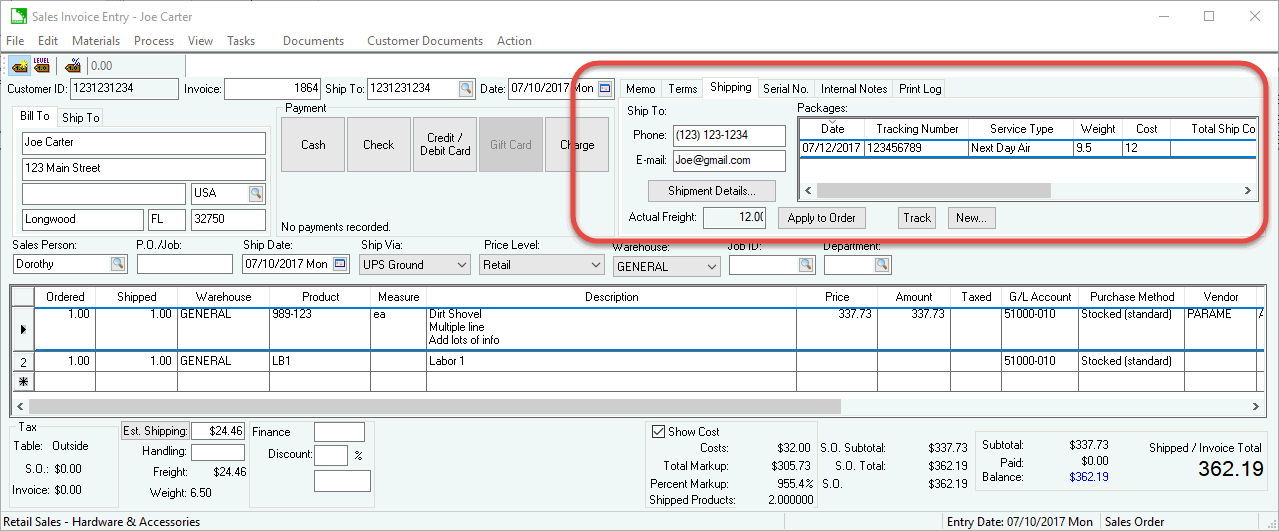Open the Ship Date calendar picker
1279x531 pixels.
340,264
